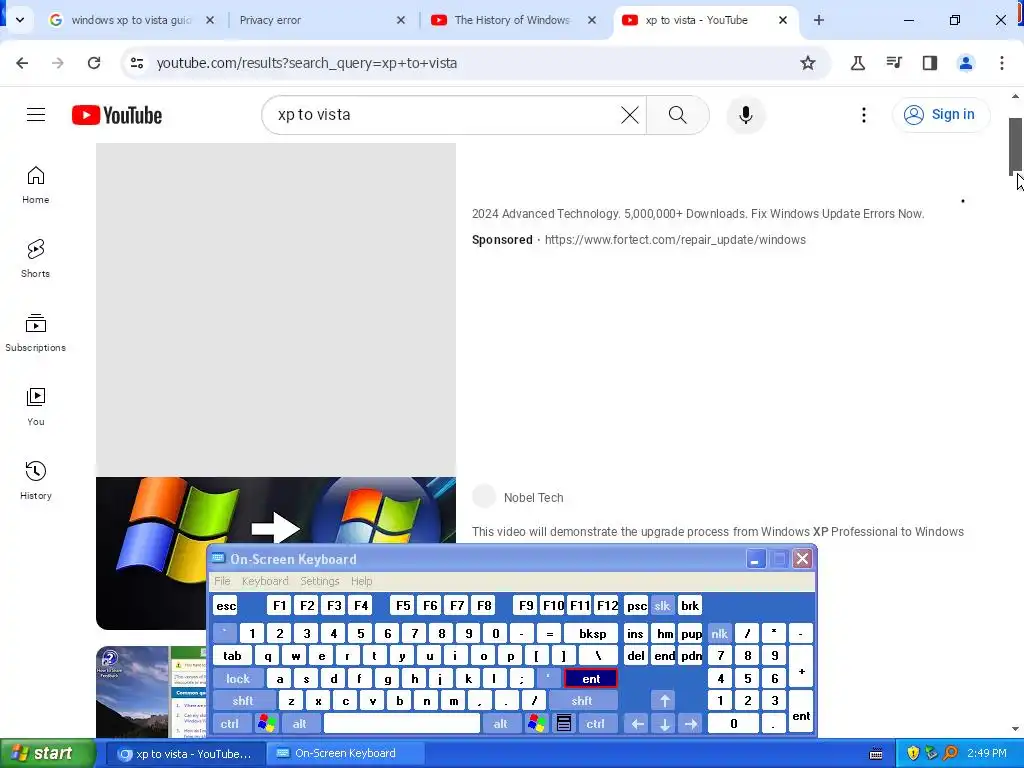Click the Nobel Tech channel avatar
Screen dimensions: 1024x768
484,496
